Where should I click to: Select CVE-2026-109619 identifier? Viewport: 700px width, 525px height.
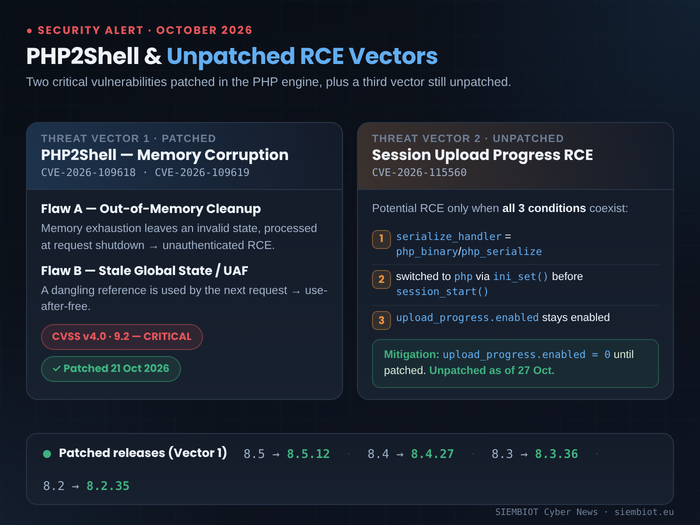pyautogui.click(x=202, y=173)
